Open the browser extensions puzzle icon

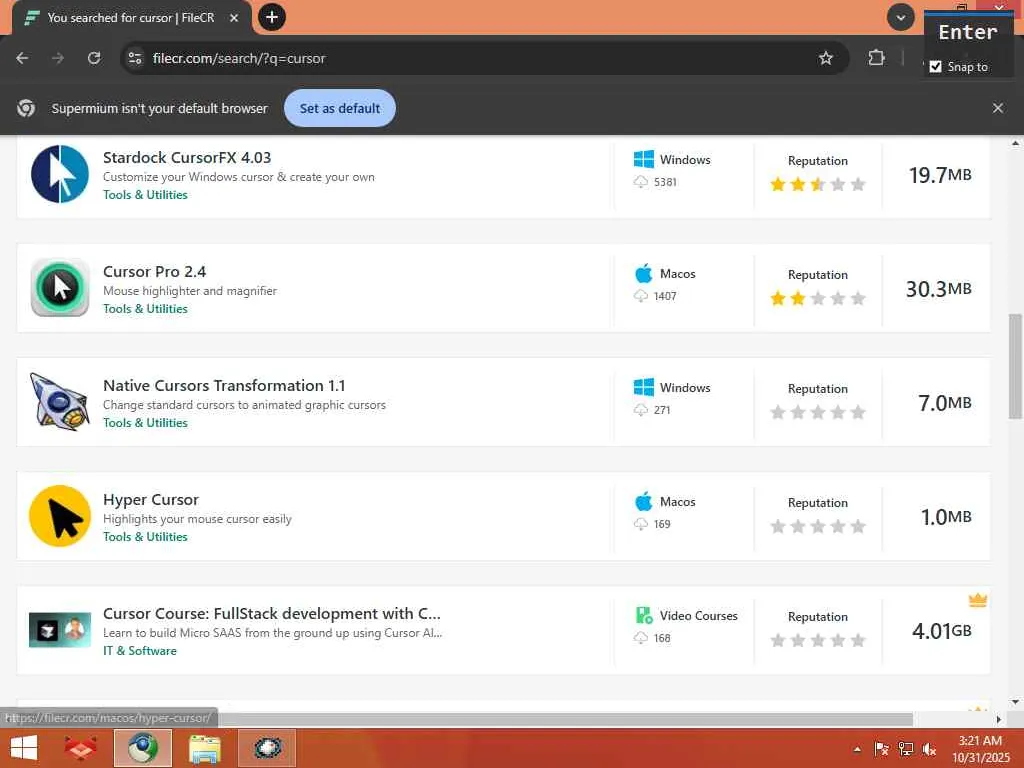[x=876, y=58]
